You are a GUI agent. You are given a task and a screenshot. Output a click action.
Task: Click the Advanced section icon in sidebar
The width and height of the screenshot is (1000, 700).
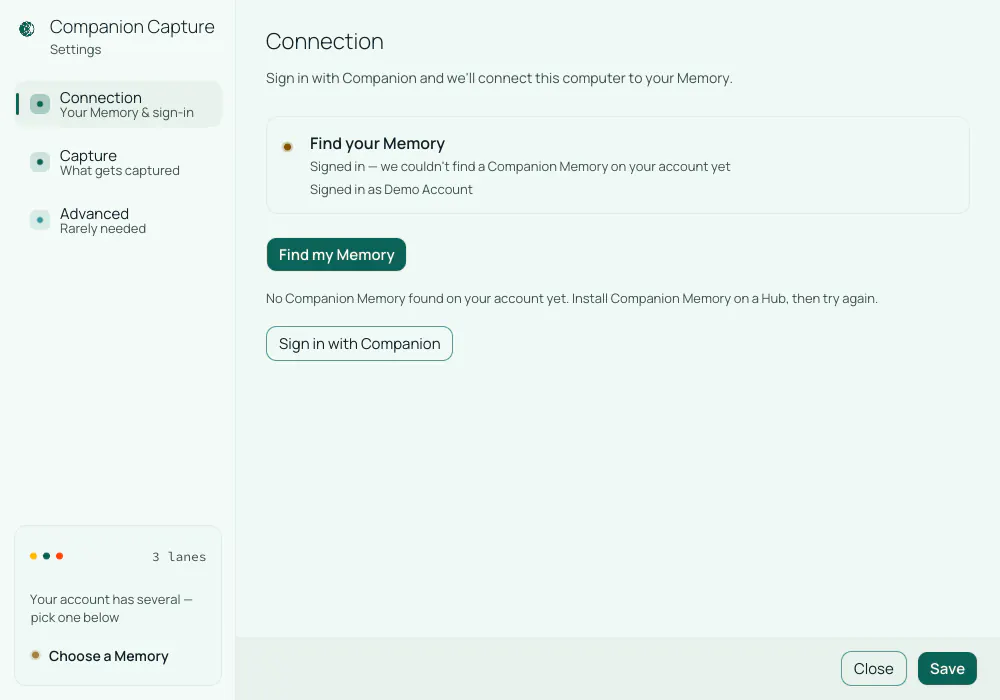click(40, 220)
